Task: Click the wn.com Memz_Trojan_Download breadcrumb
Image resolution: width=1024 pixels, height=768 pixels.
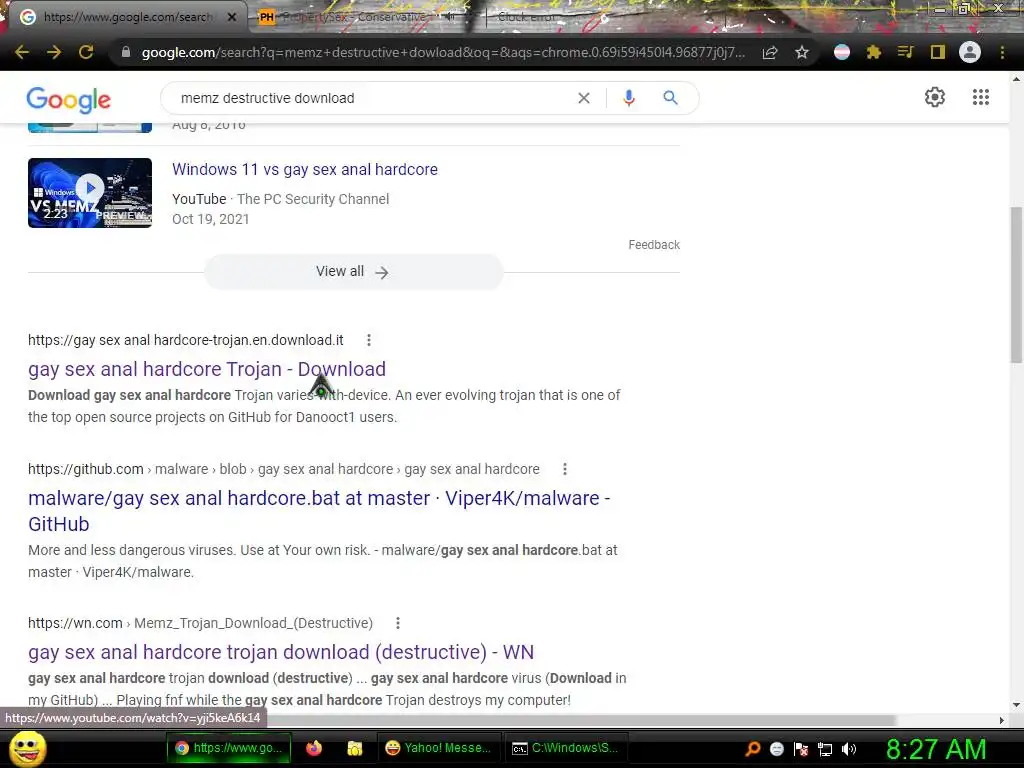Action: [200, 623]
